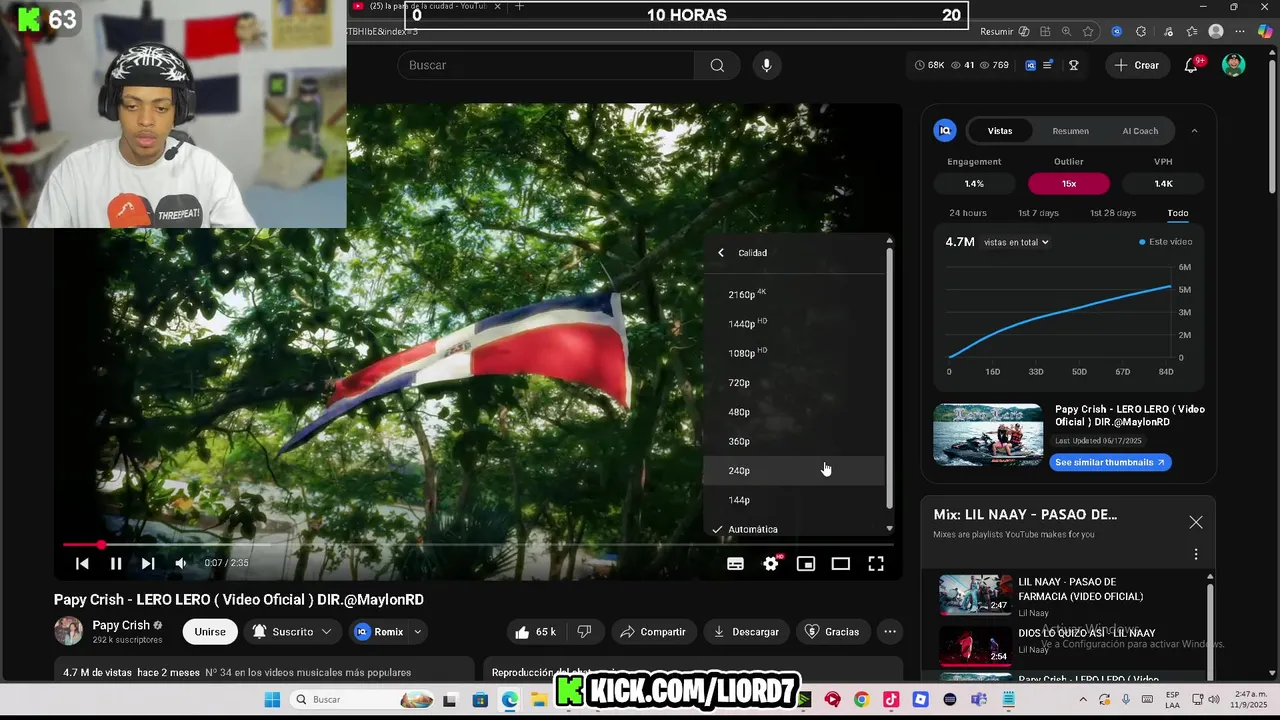Mute the video volume

click(x=181, y=564)
